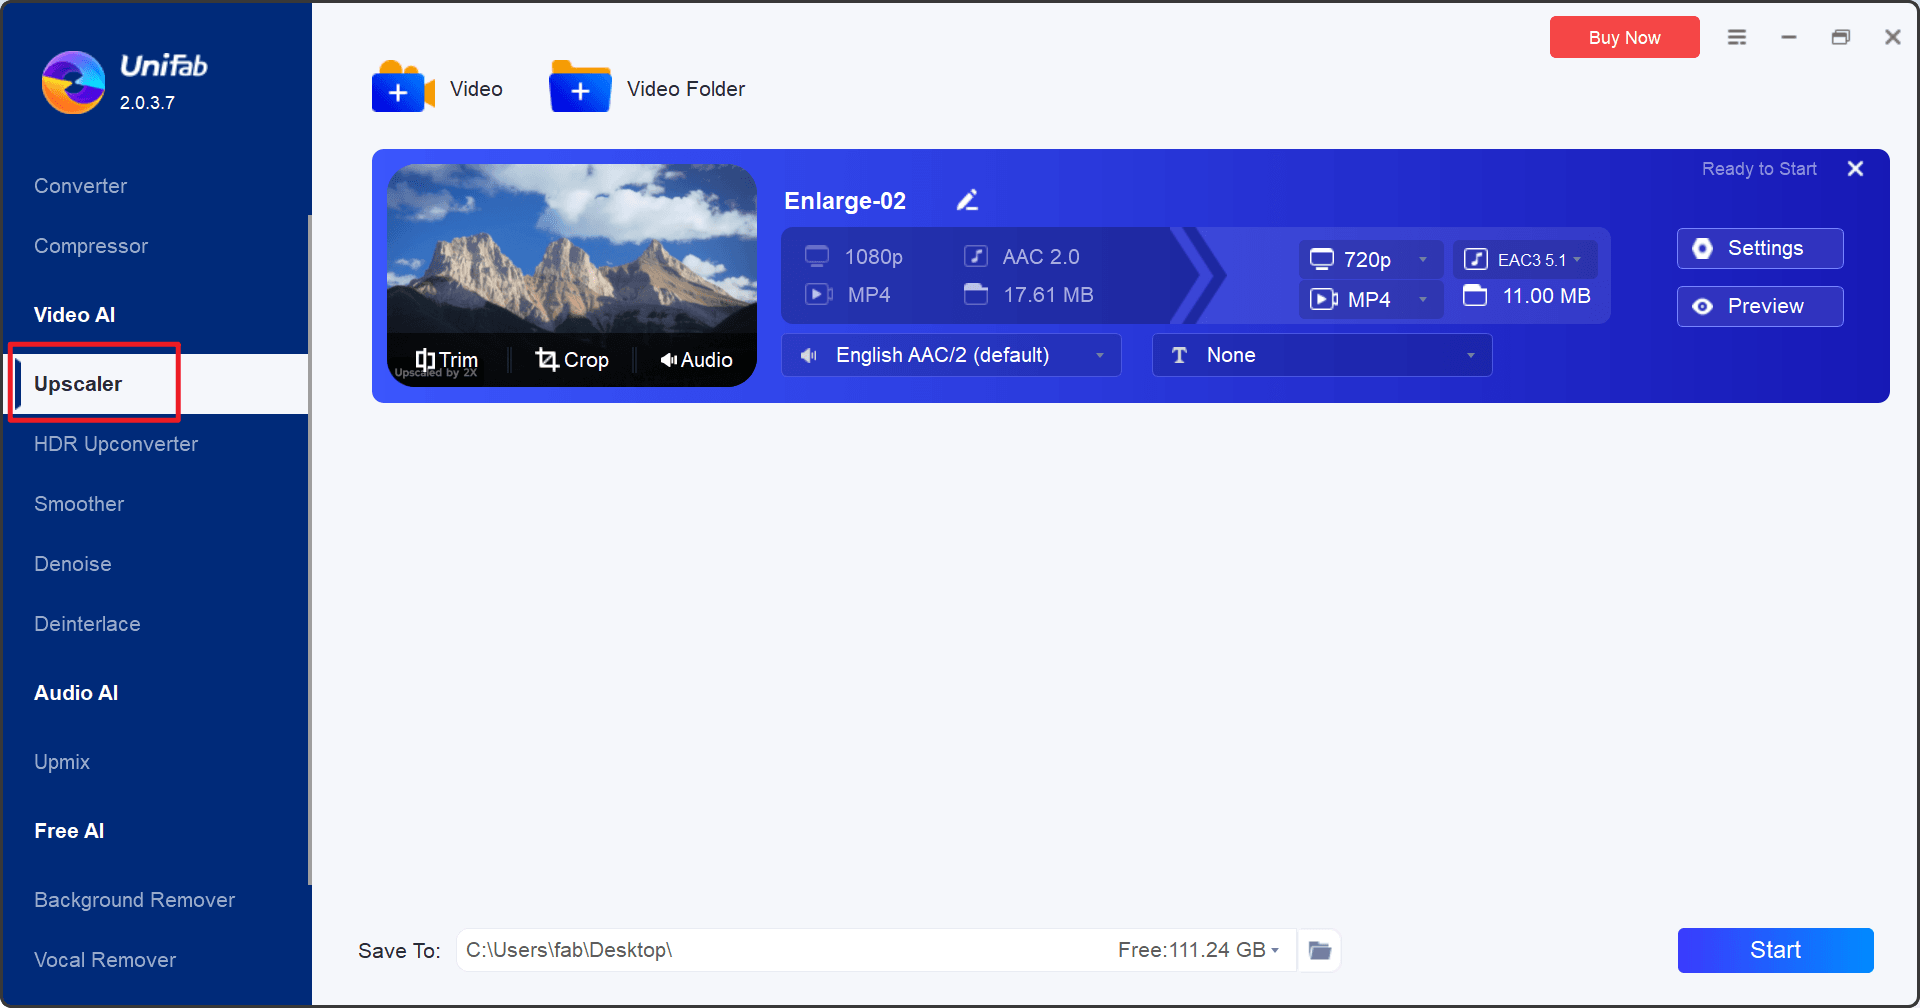Expand the 720p output resolution dropdown
This screenshot has width=1920, height=1008.
pos(1370,260)
